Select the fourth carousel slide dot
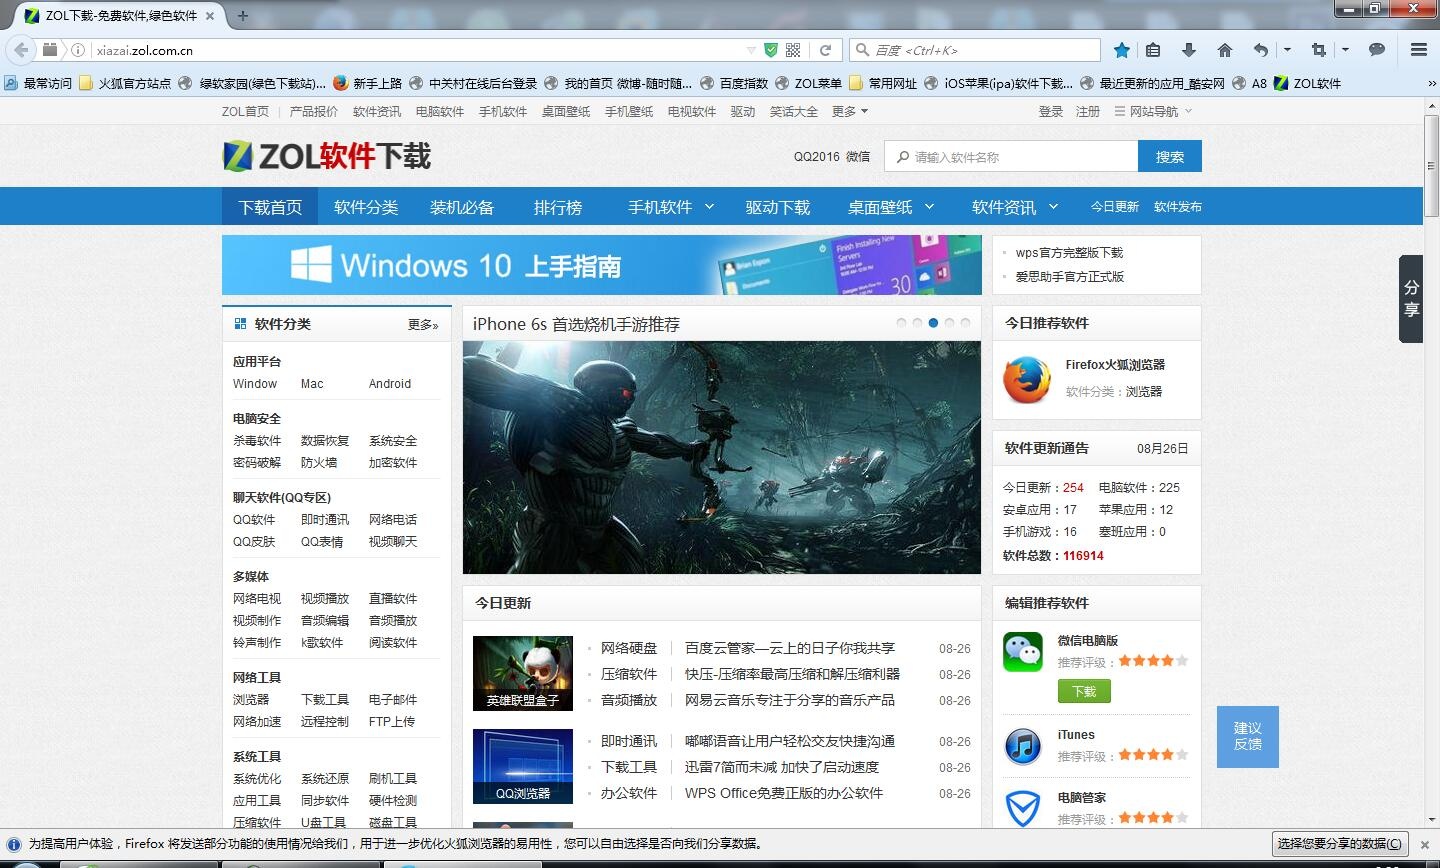The height and width of the screenshot is (868, 1440). click(x=950, y=323)
